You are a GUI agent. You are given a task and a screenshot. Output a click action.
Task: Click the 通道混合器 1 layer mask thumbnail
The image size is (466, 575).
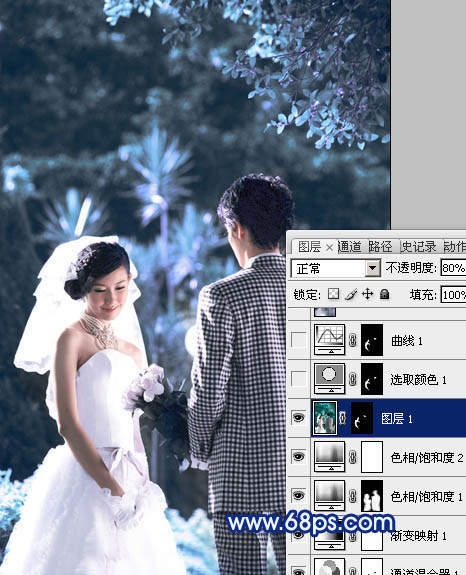(x=372, y=567)
